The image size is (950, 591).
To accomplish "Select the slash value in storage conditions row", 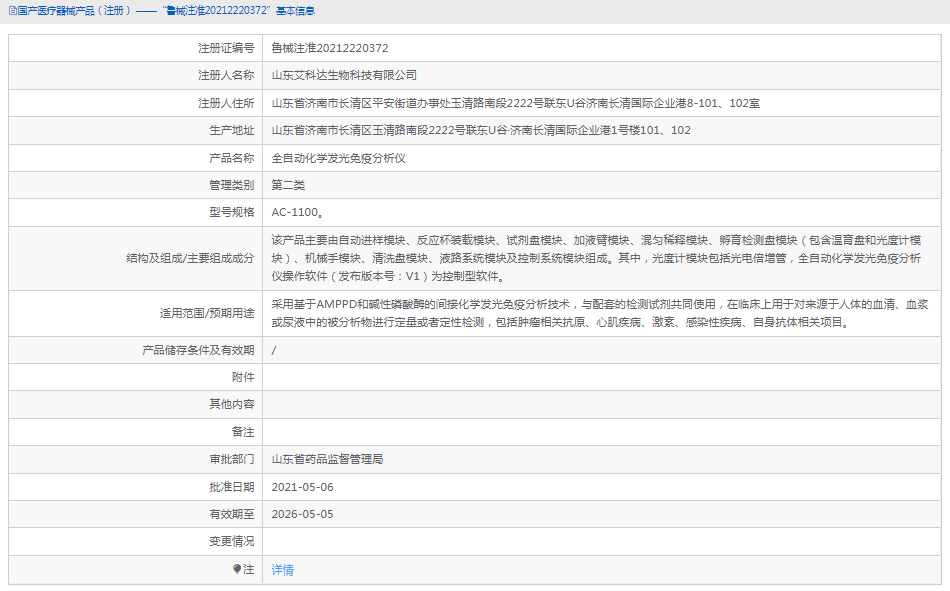I will tap(274, 350).
